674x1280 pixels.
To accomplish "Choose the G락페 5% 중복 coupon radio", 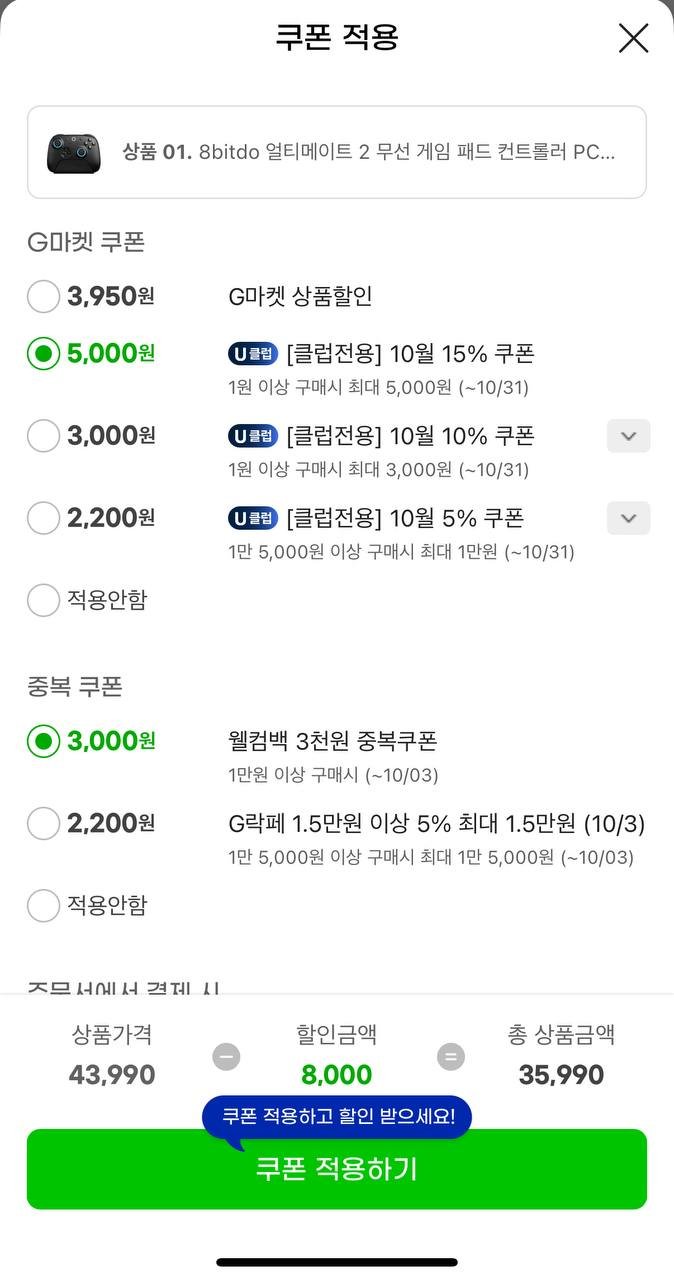I will tap(44, 824).
